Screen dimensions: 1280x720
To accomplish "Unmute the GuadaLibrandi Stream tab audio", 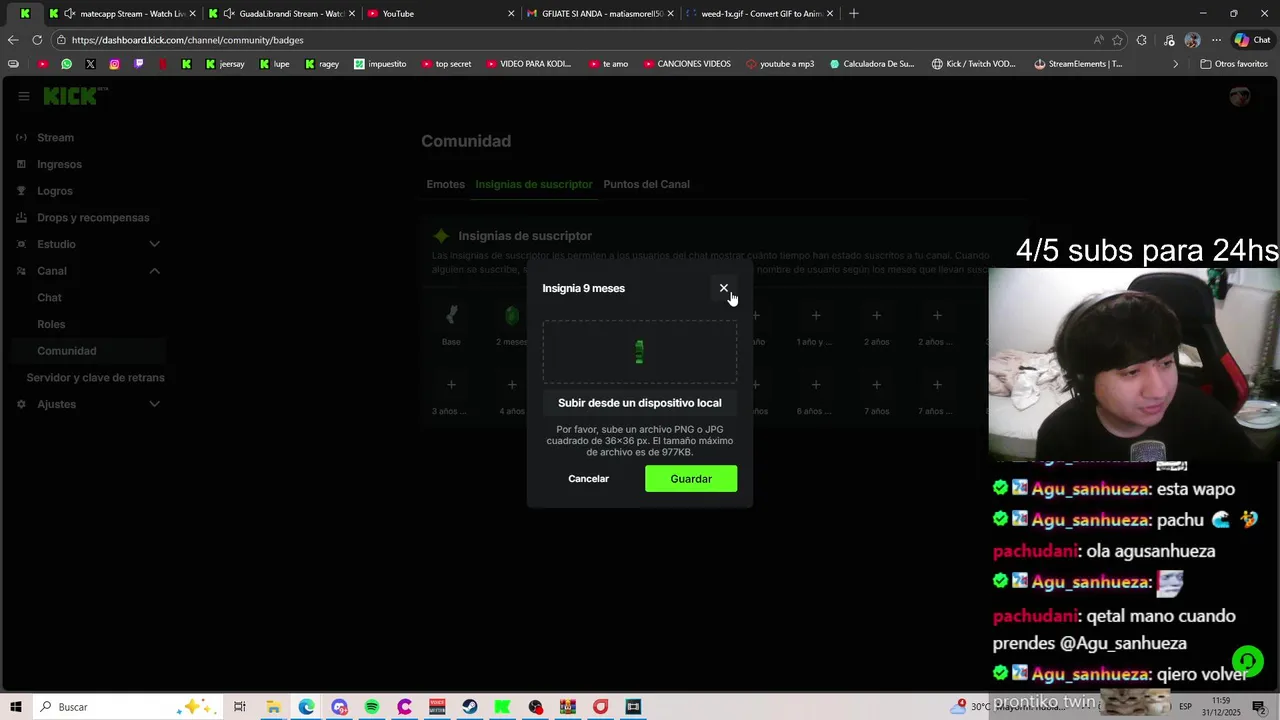I will 229,14.
